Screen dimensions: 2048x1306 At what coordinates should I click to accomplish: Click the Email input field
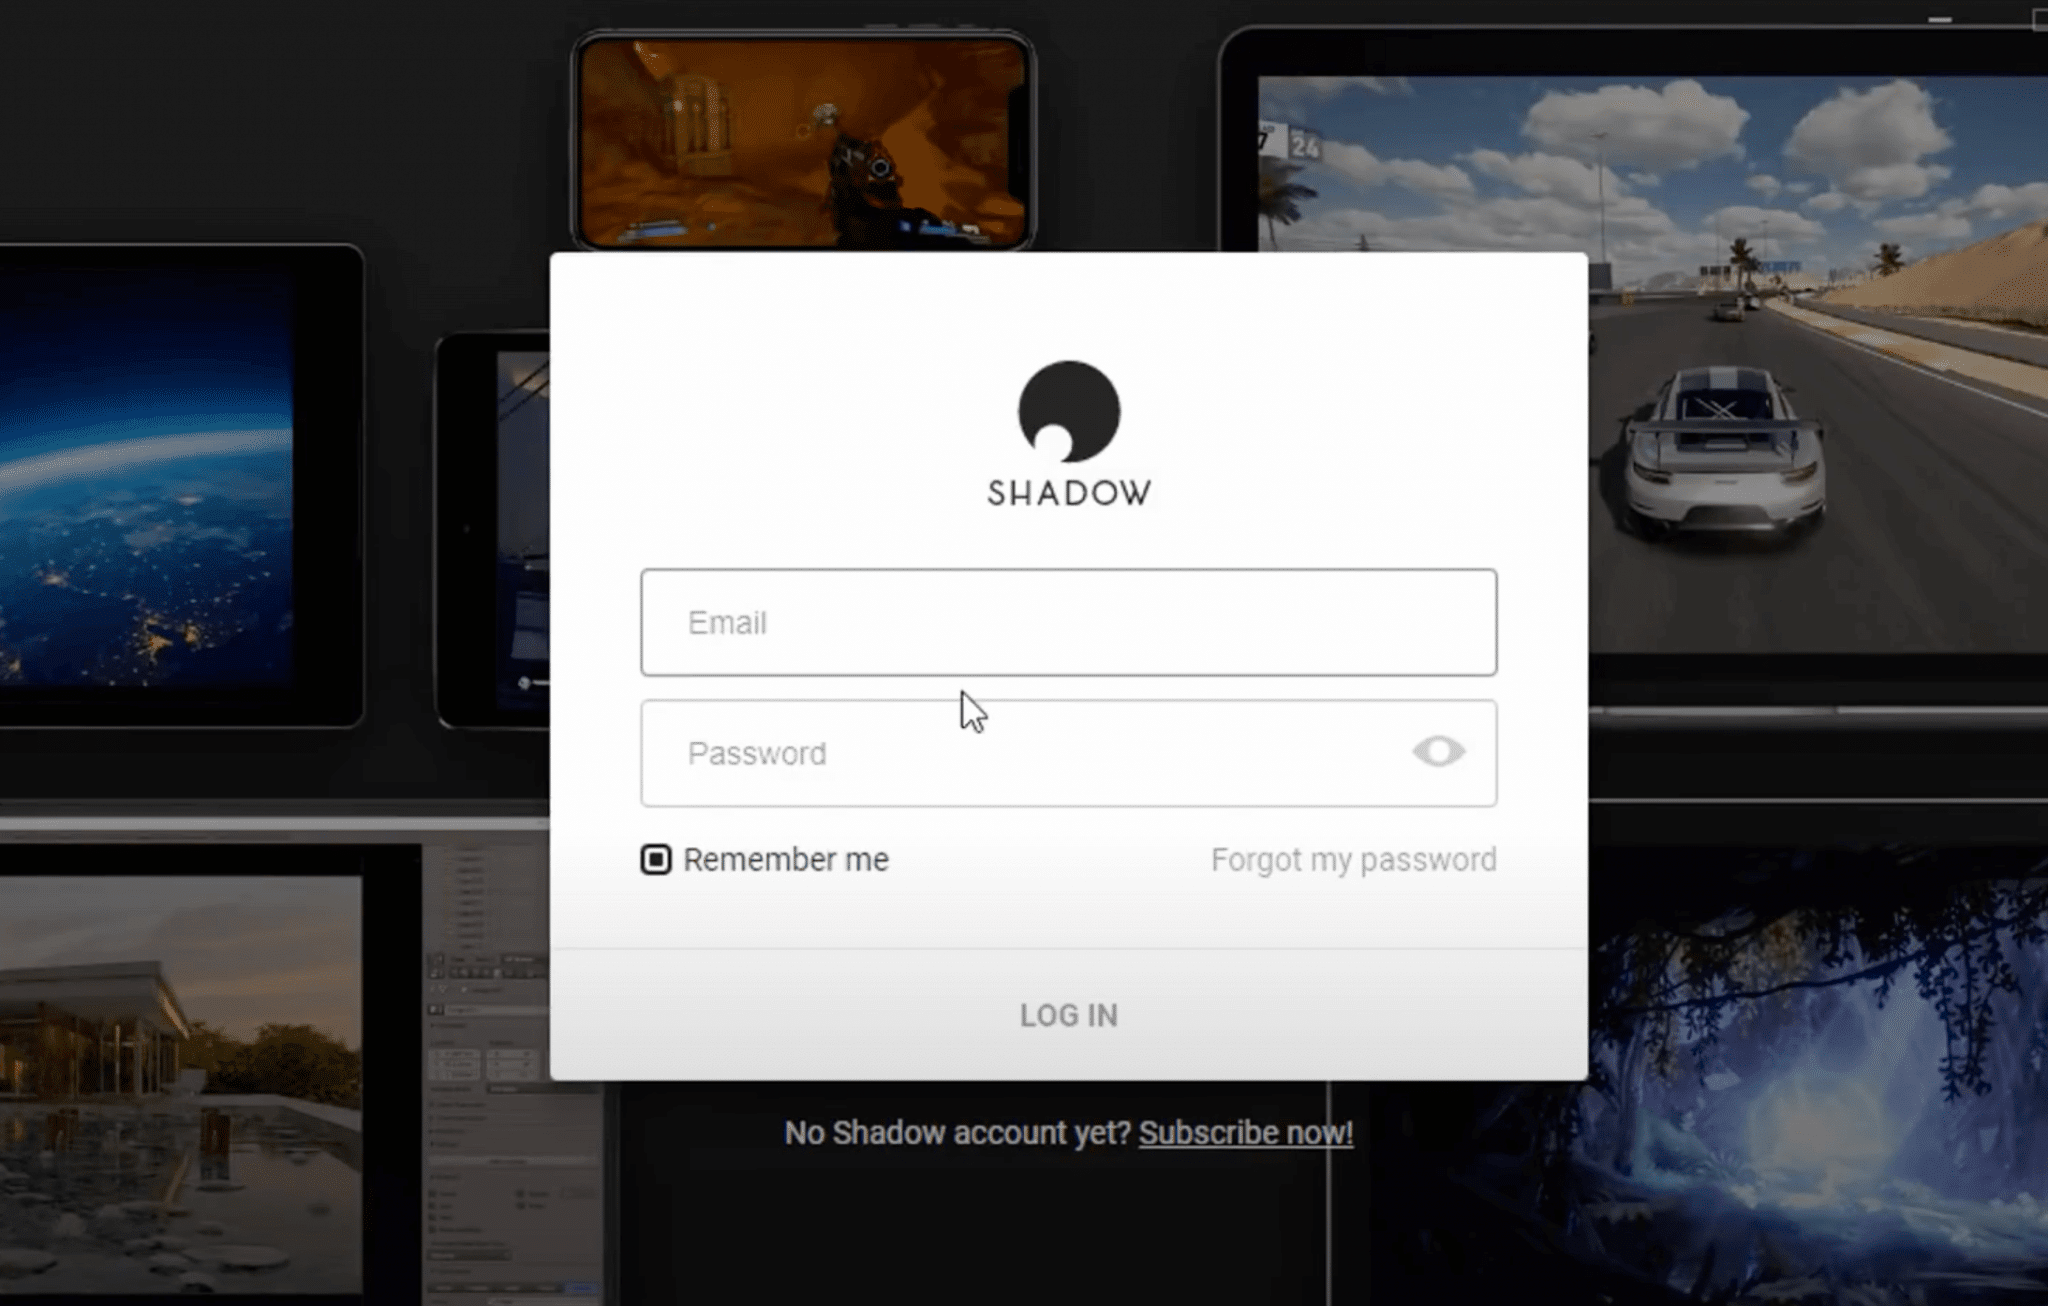point(1068,622)
